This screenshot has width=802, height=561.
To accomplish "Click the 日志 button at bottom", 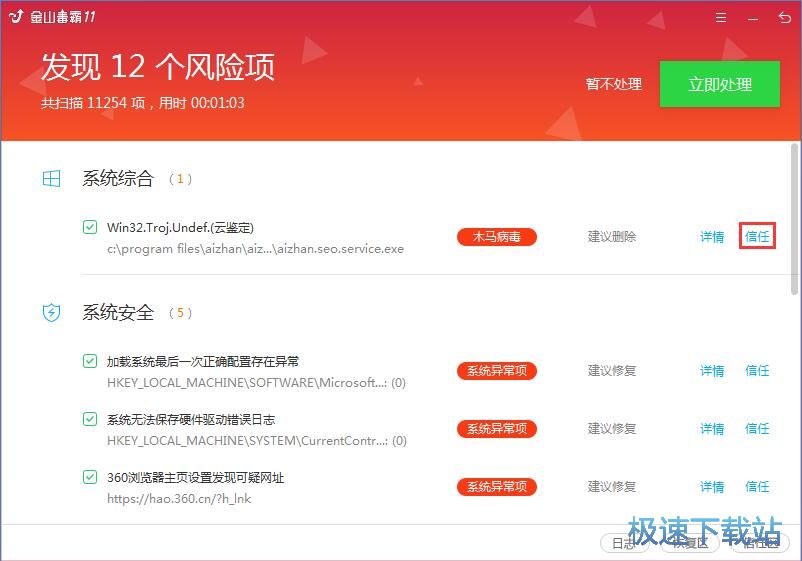I will [x=624, y=544].
